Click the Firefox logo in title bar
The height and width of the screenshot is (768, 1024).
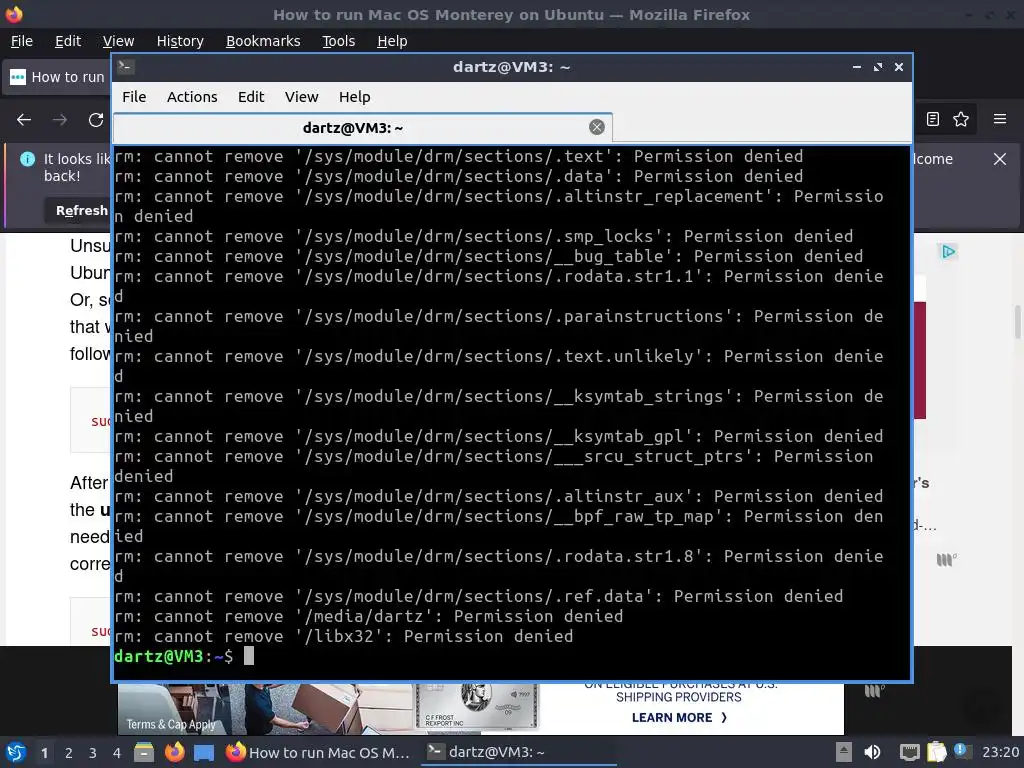click(14, 13)
